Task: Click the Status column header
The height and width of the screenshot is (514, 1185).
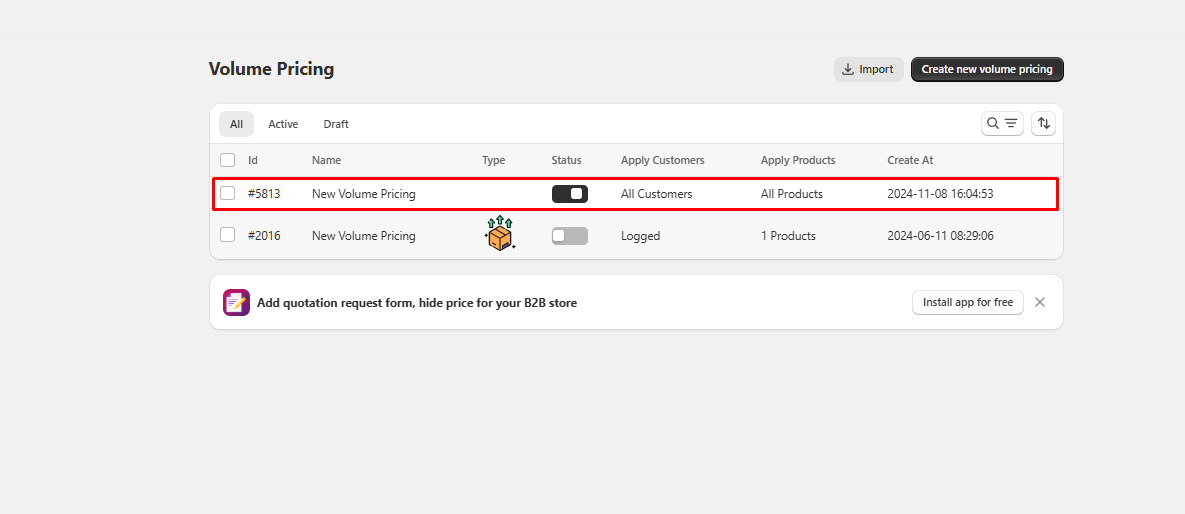Action: [x=566, y=160]
